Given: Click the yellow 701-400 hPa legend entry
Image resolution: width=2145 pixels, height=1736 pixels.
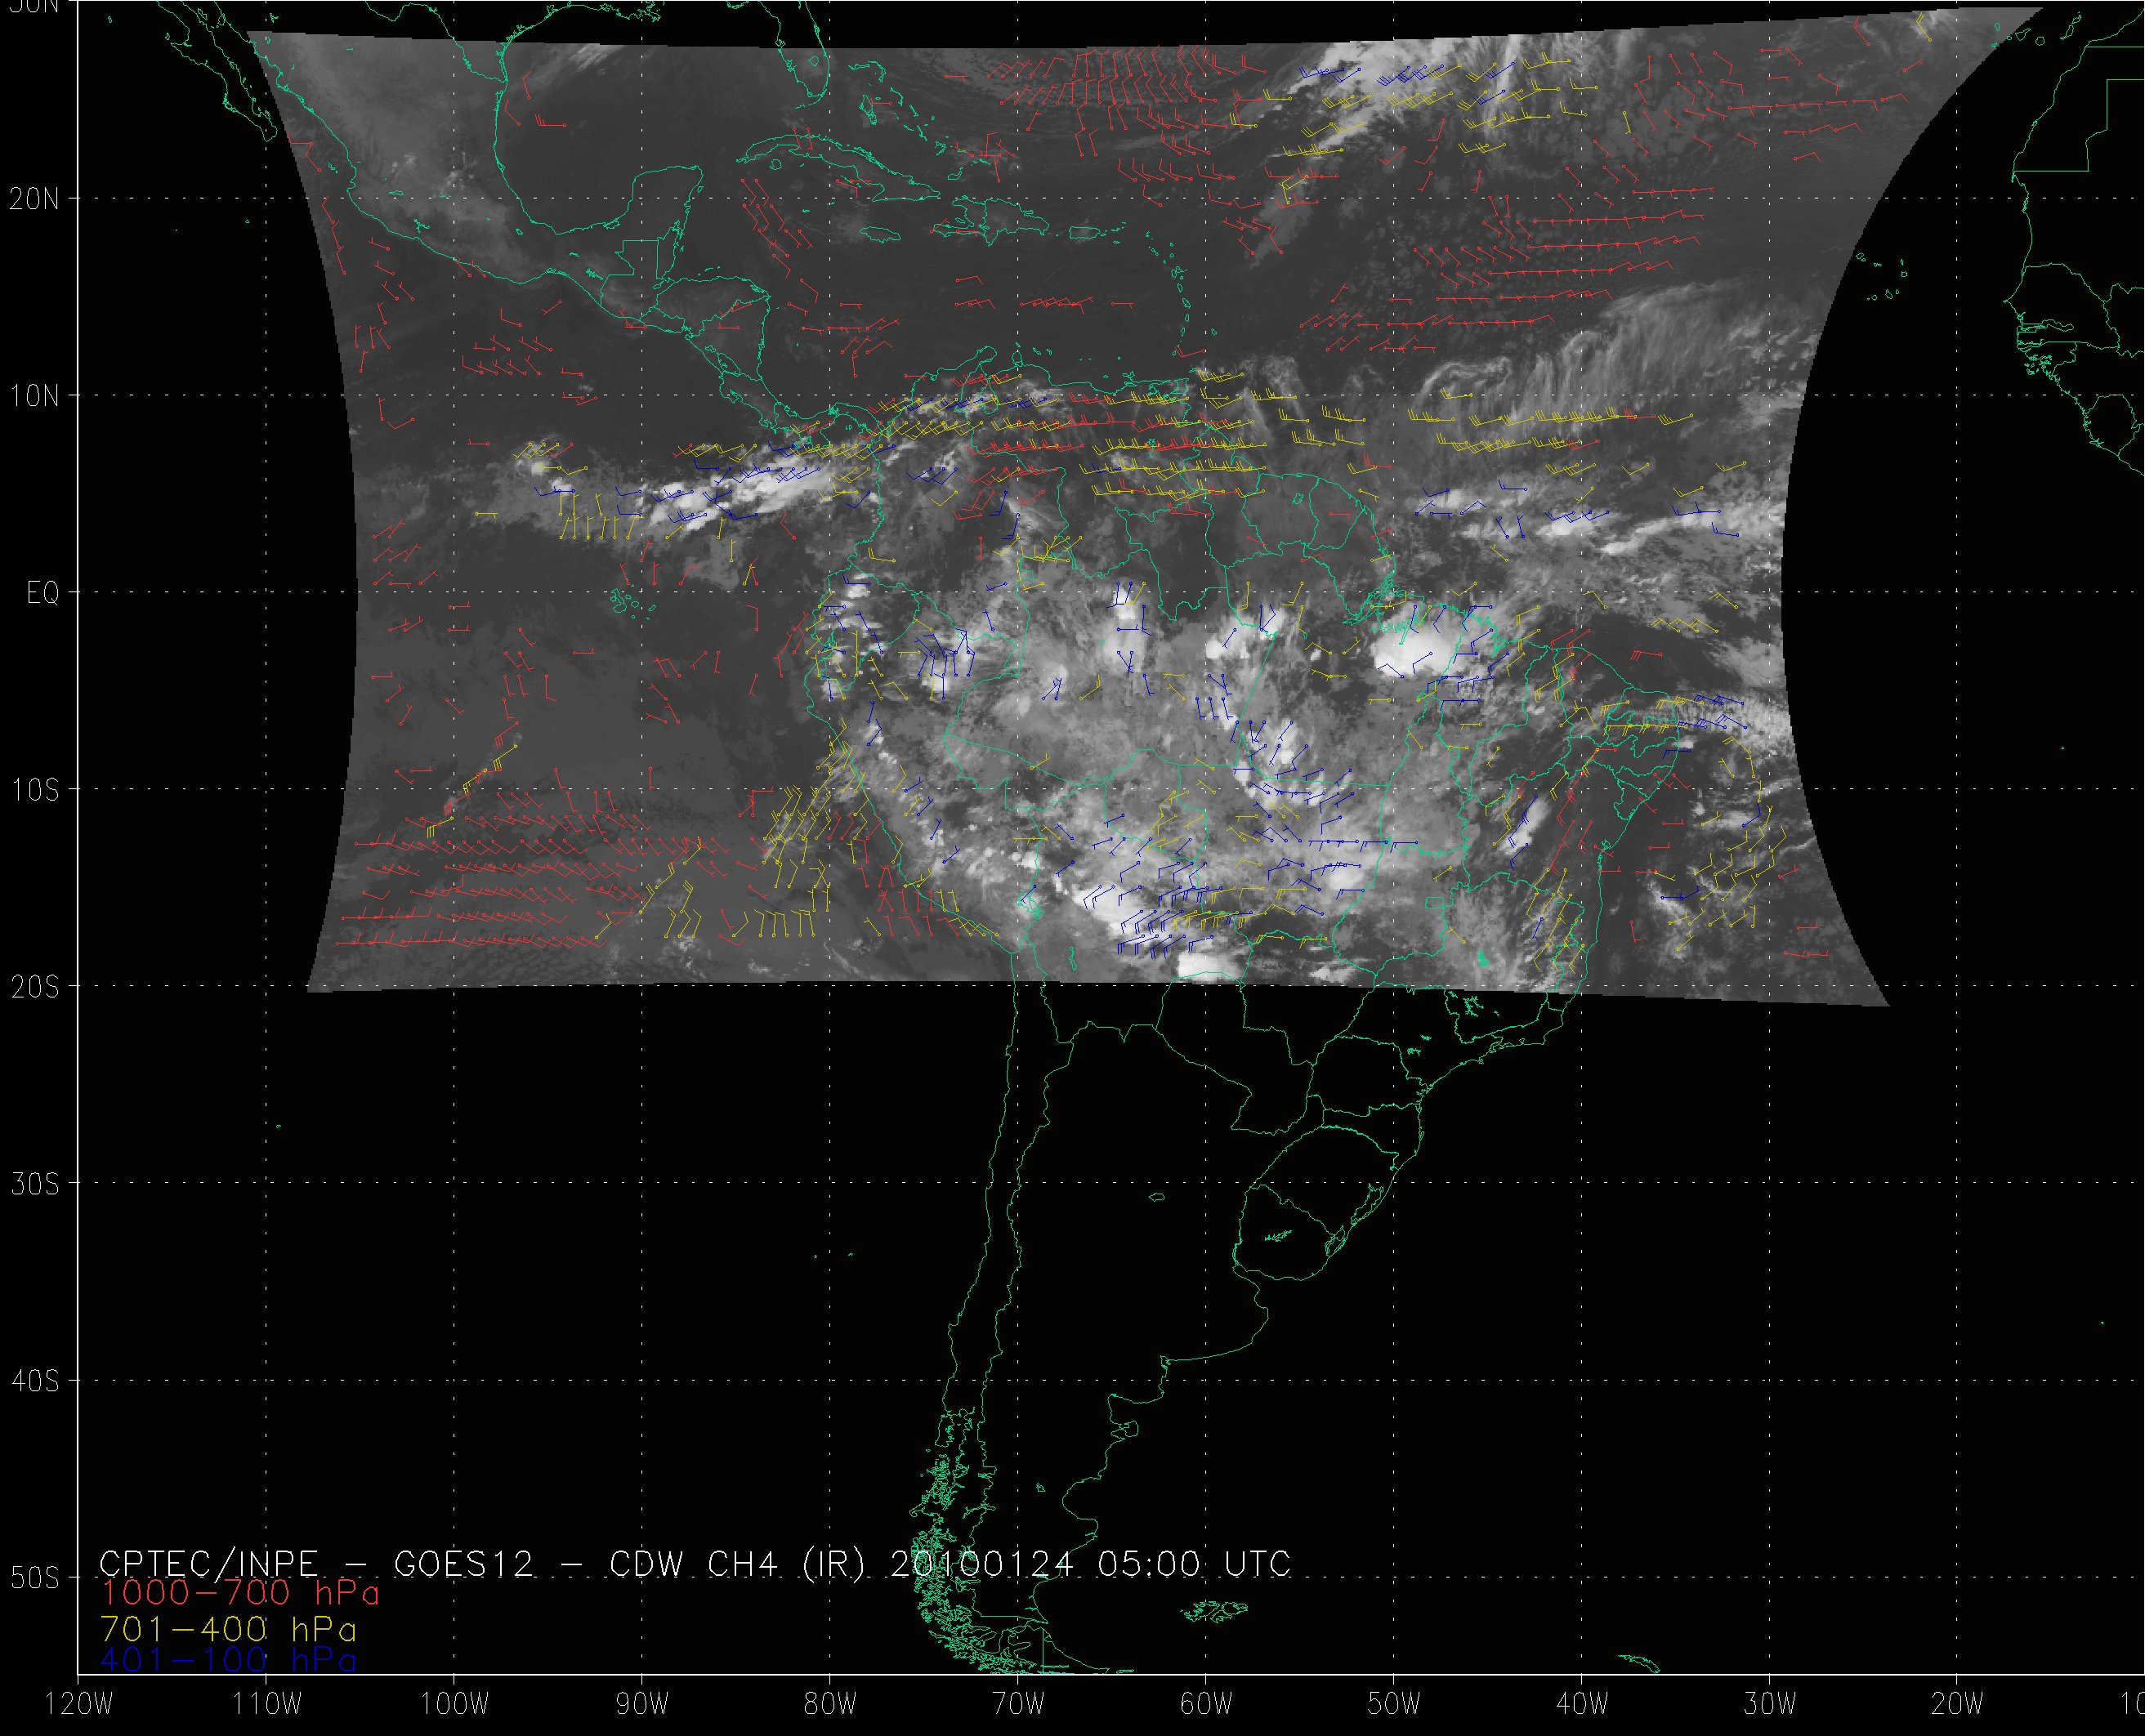Looking at the screenshot, I should pyautogui.click(x=229, y=1627).
